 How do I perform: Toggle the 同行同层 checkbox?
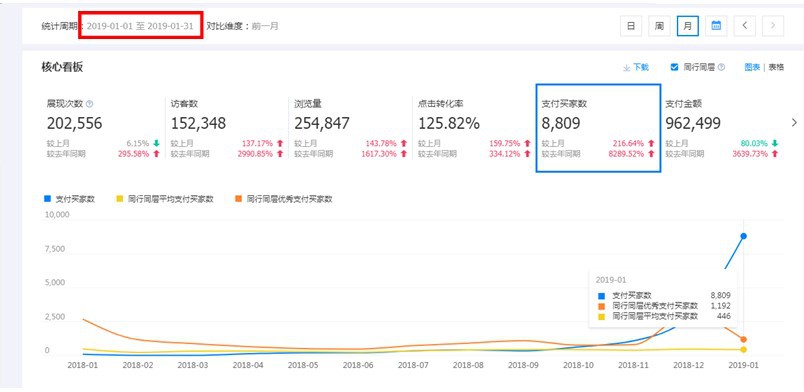tap(674, 67)
